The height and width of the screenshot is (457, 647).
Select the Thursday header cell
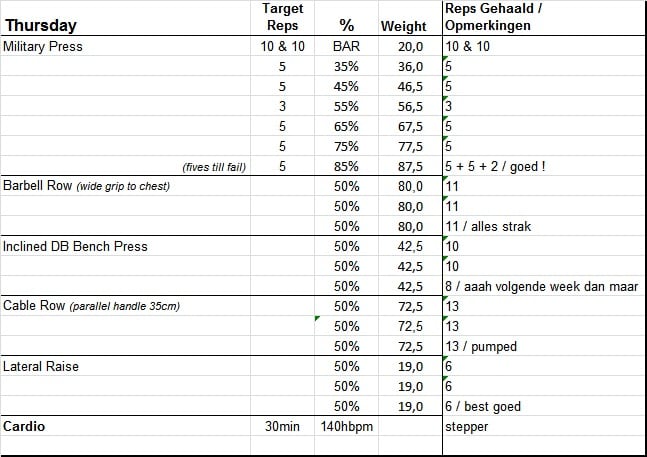coord(40,26)
